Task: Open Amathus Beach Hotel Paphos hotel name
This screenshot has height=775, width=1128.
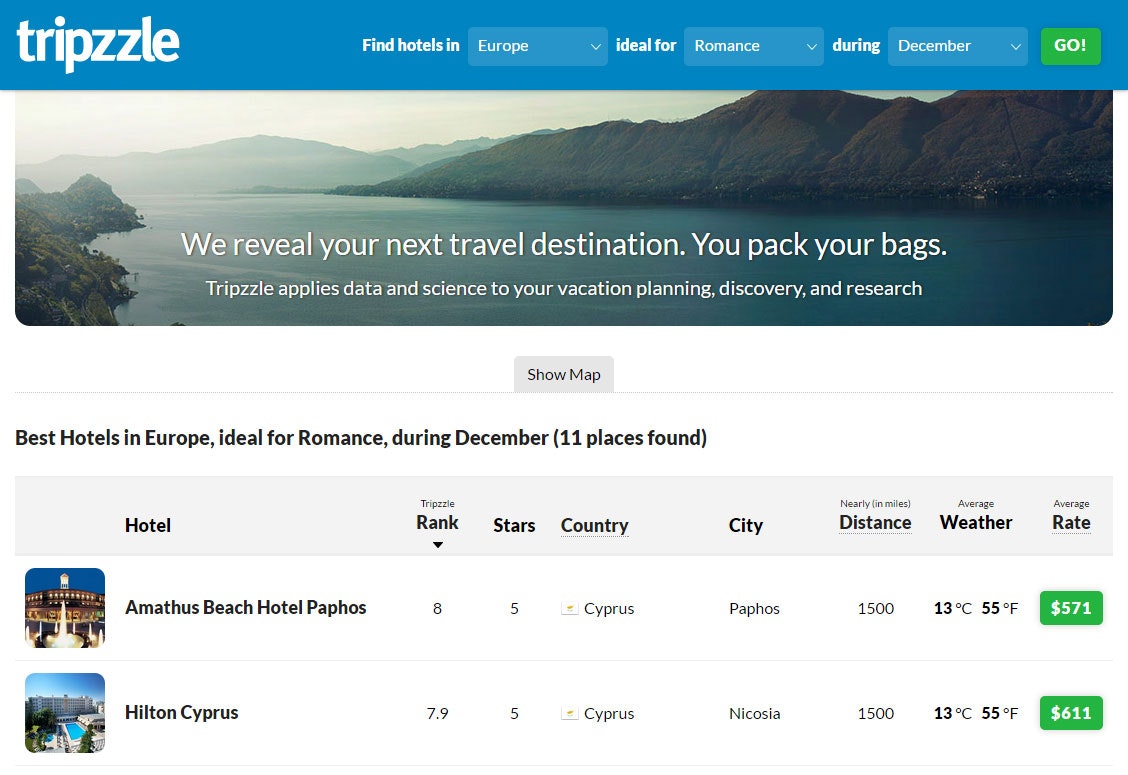Action: (245, 607)
